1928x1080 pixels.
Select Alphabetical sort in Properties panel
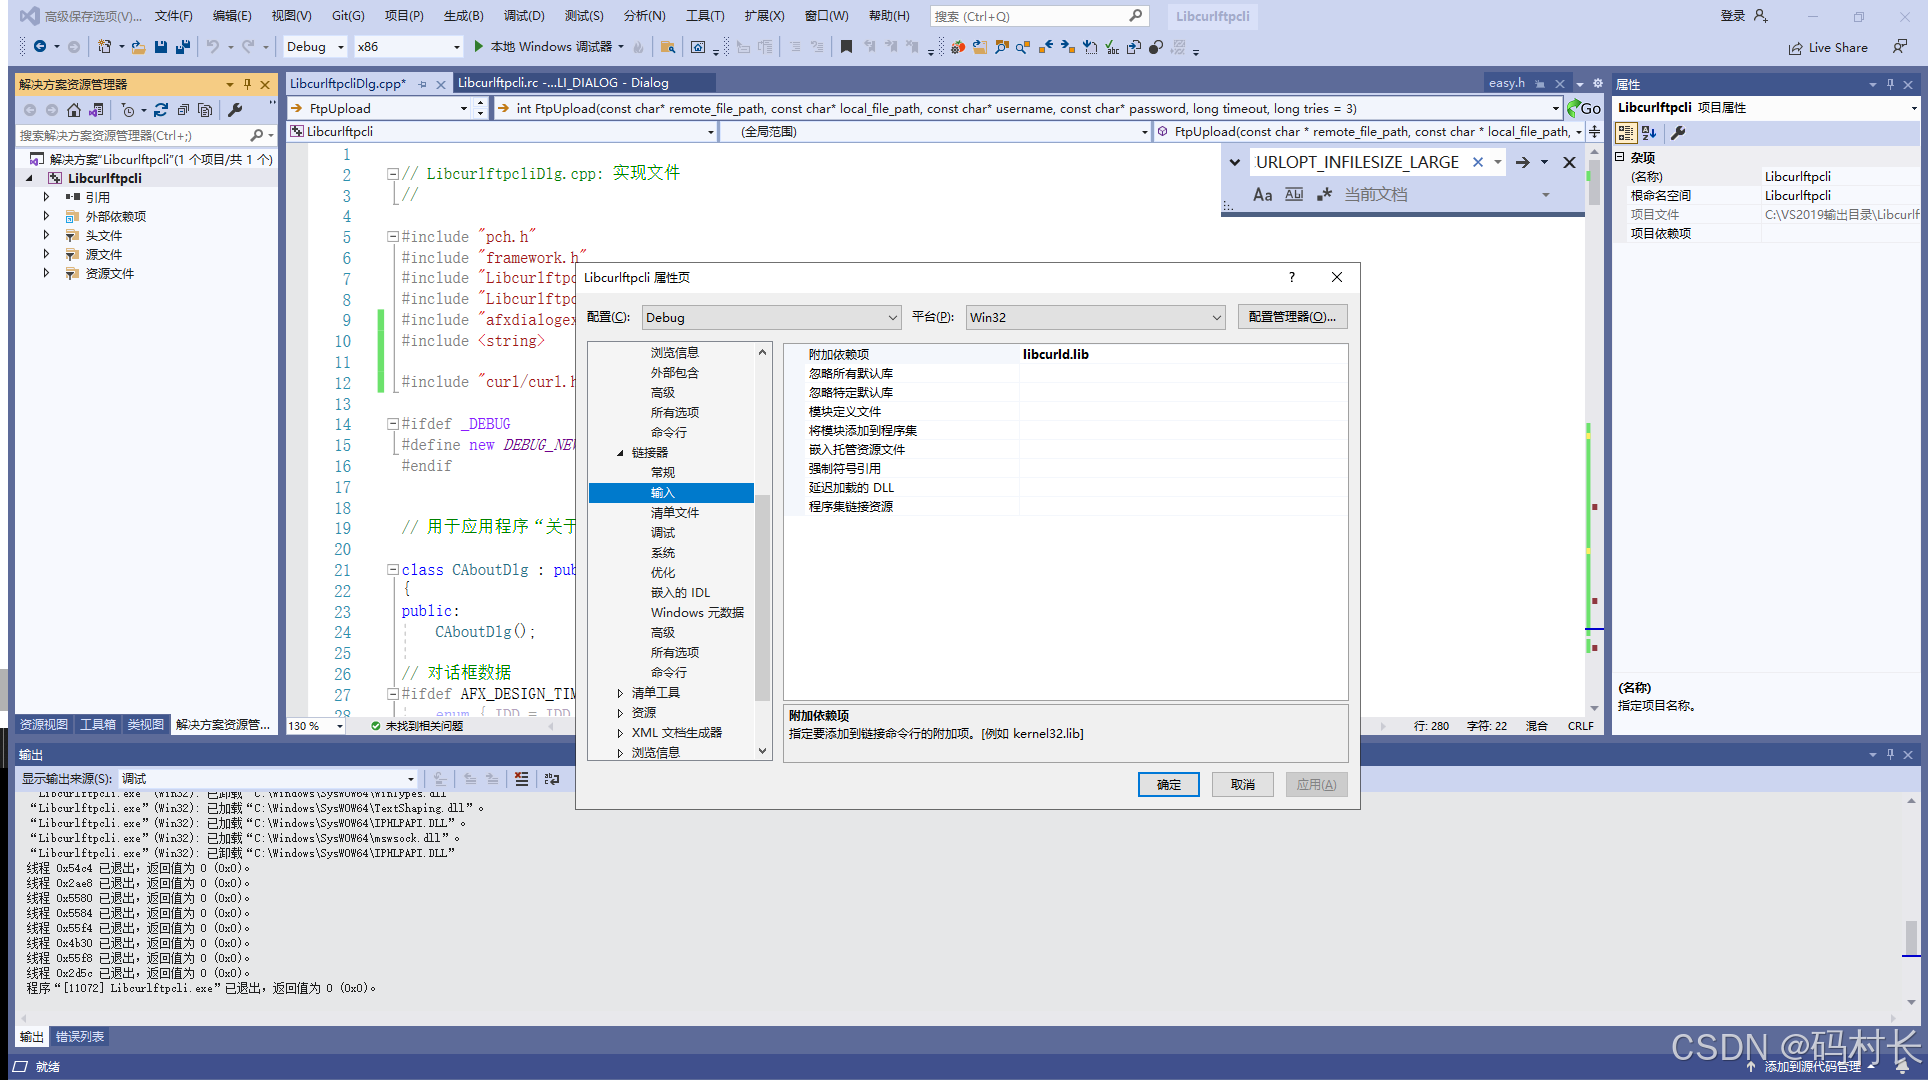[1649, 133]
